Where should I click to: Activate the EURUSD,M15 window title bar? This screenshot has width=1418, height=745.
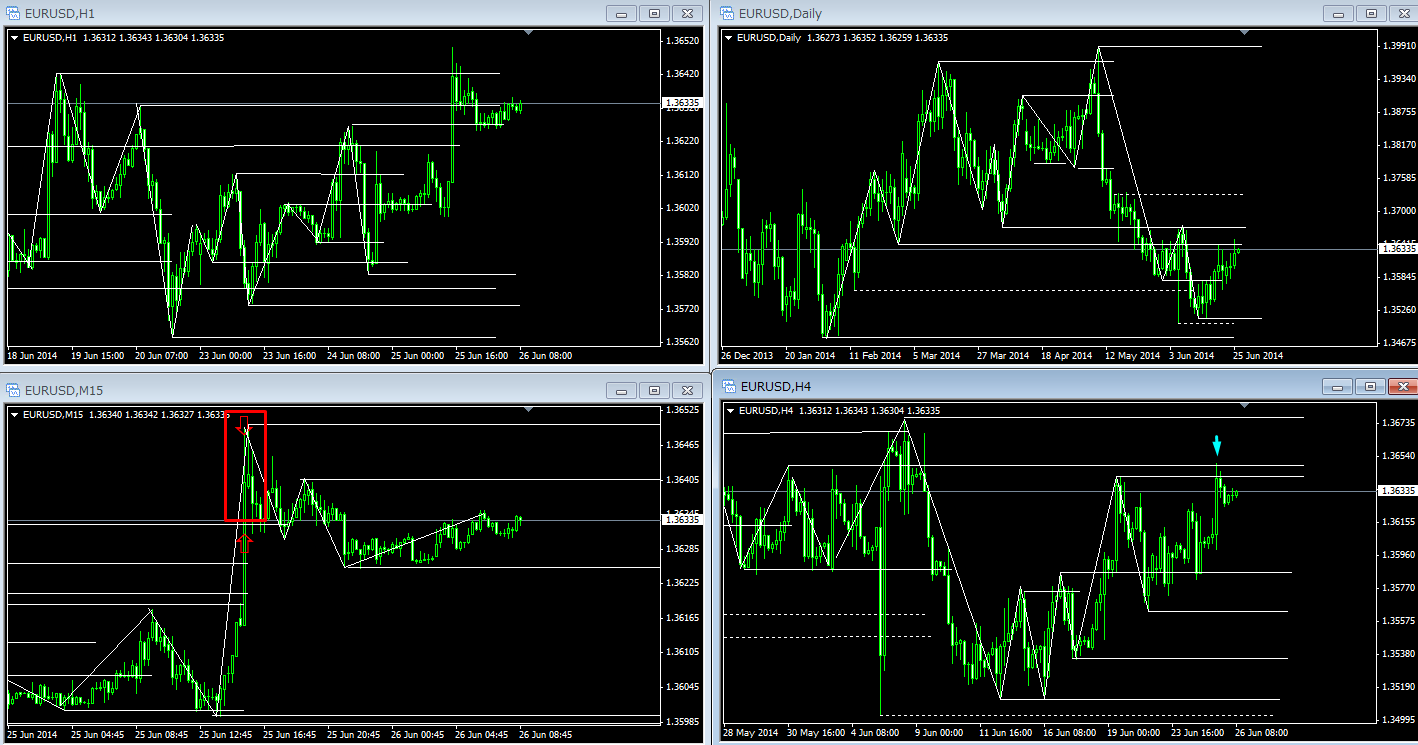coord(300,389)
